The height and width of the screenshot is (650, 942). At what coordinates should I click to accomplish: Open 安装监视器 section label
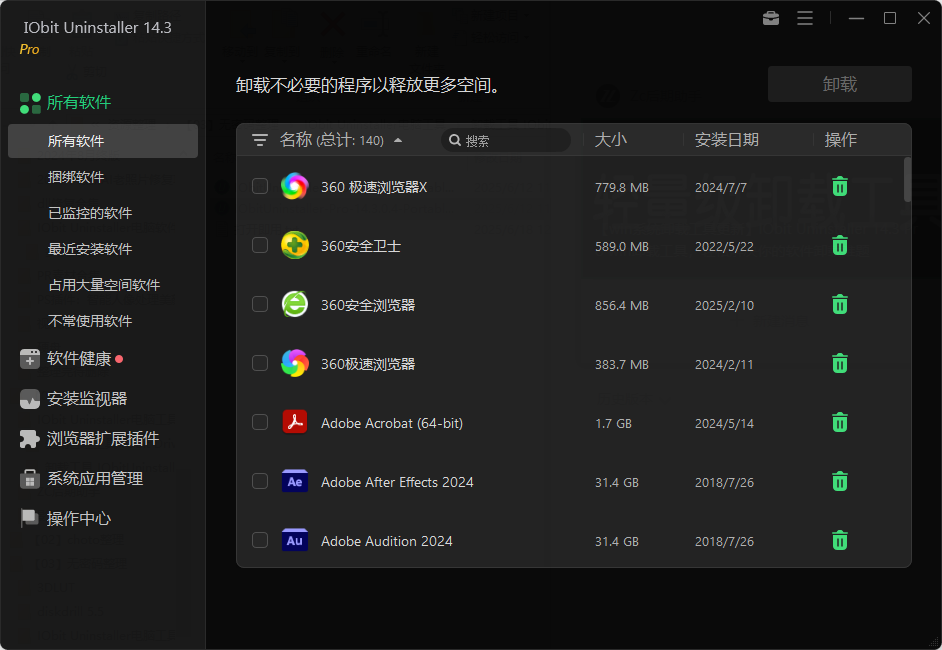(x=87, y=398)
